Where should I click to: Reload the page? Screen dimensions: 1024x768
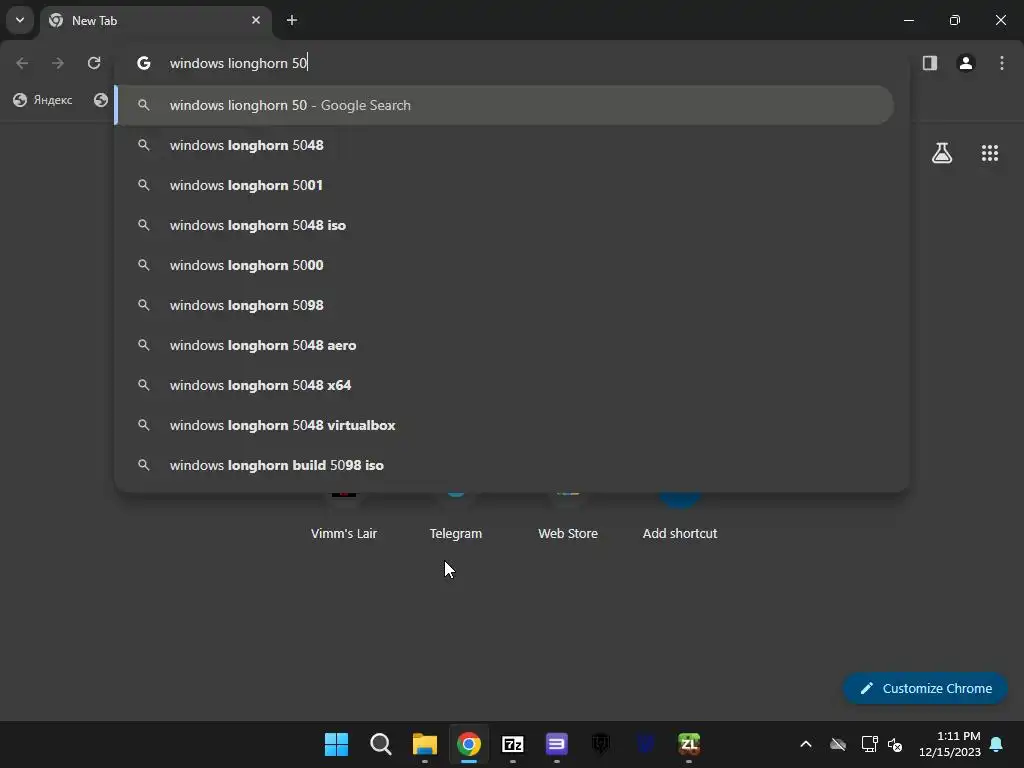[94, 63]
